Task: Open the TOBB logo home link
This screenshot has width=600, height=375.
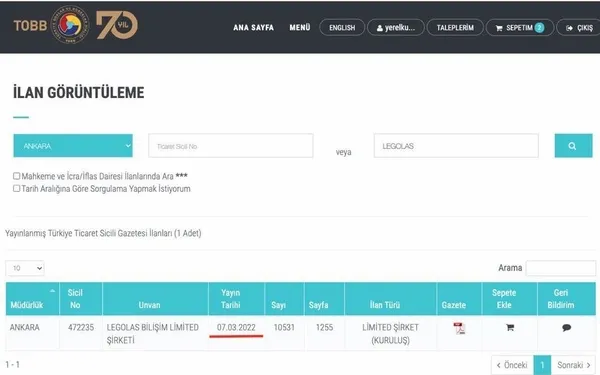Action: (51, 25)
